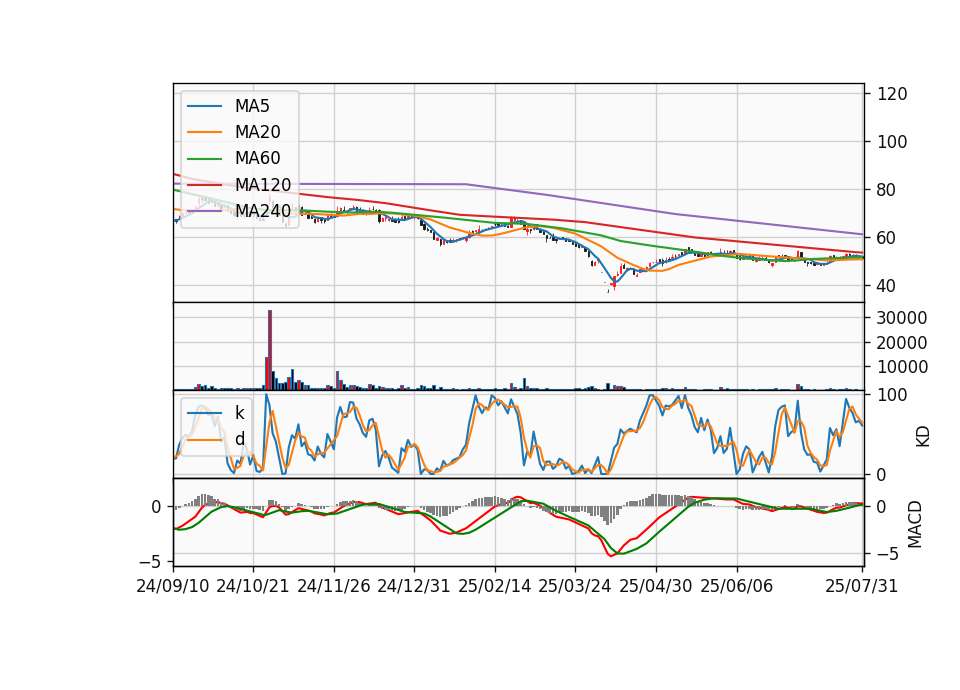Click the 25/06/06 date axis label
960x690 pixels.
737,586
